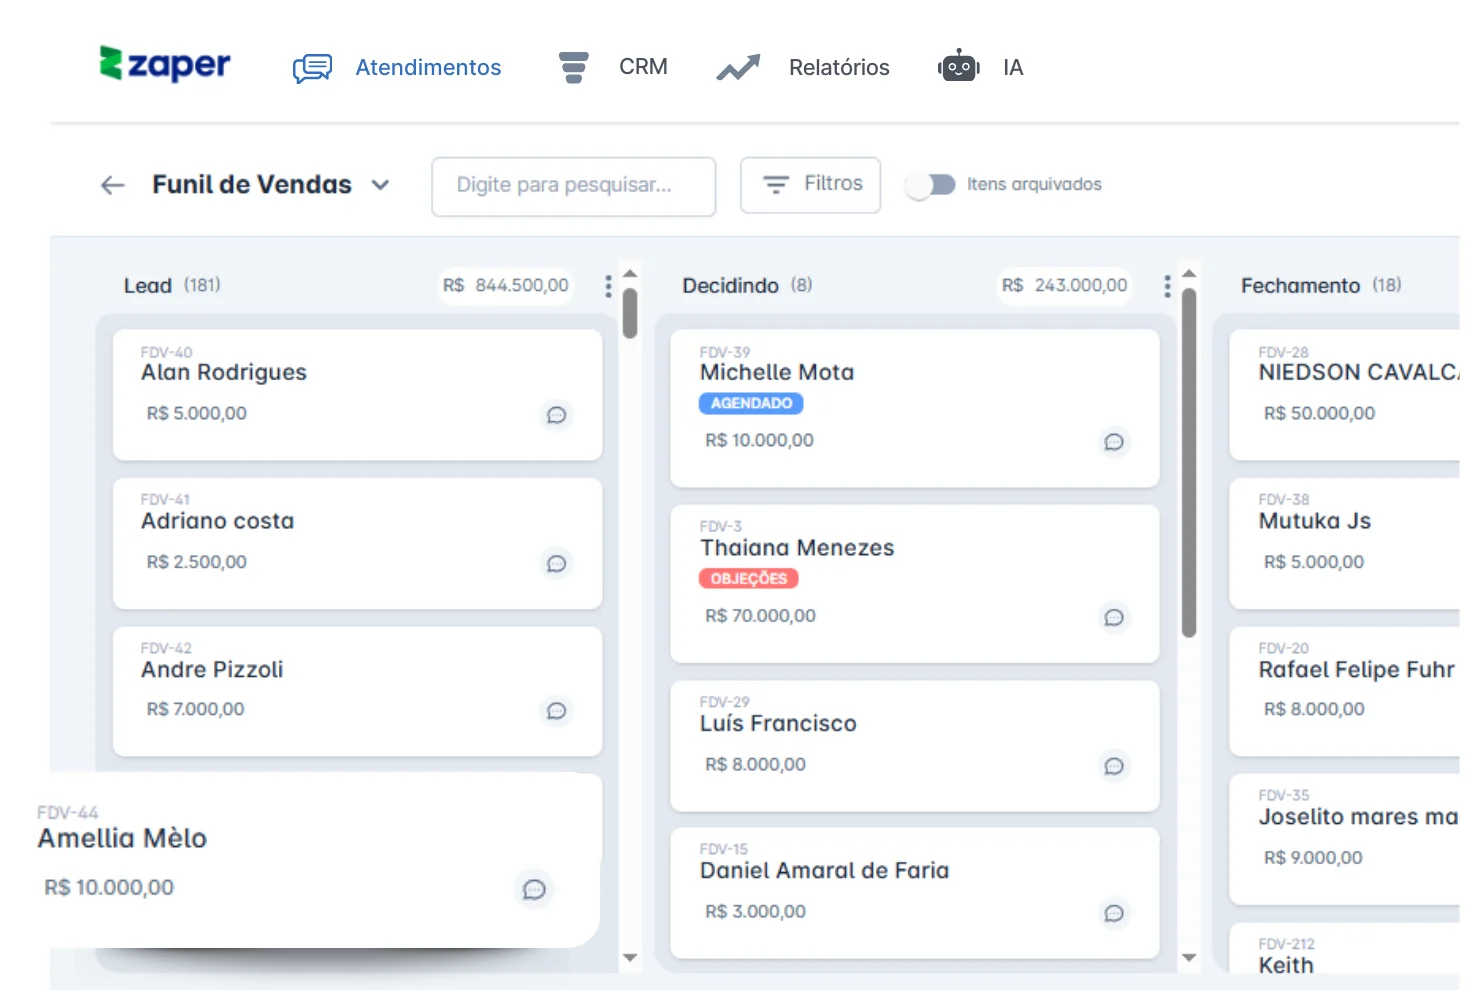1470x990 pixels.
Task: Open the Lead column three-dot menu
Action: pyautogui.click(x=608, y=286)
